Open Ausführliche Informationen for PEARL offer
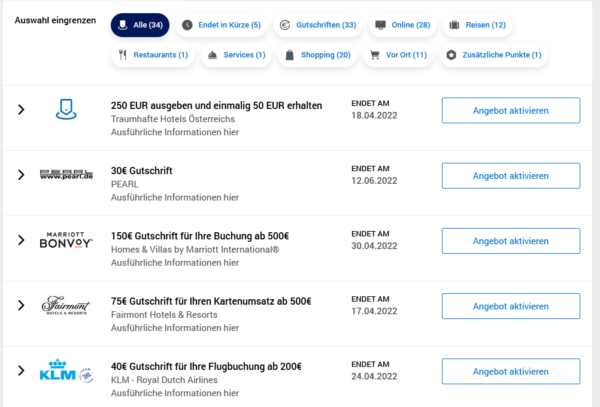Image resolution: width=600 pixels, height=407 pixels. pos(174,197)
